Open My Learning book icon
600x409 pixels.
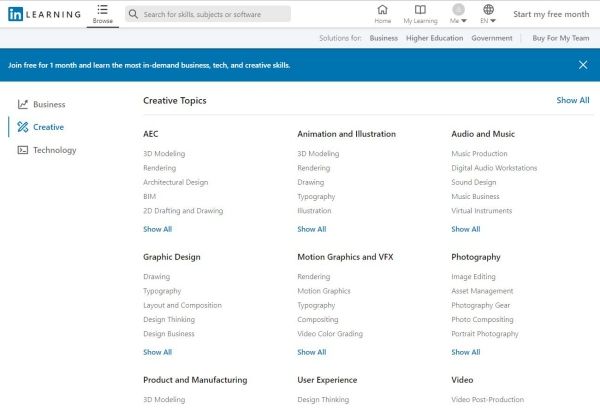tap(420, 10)
